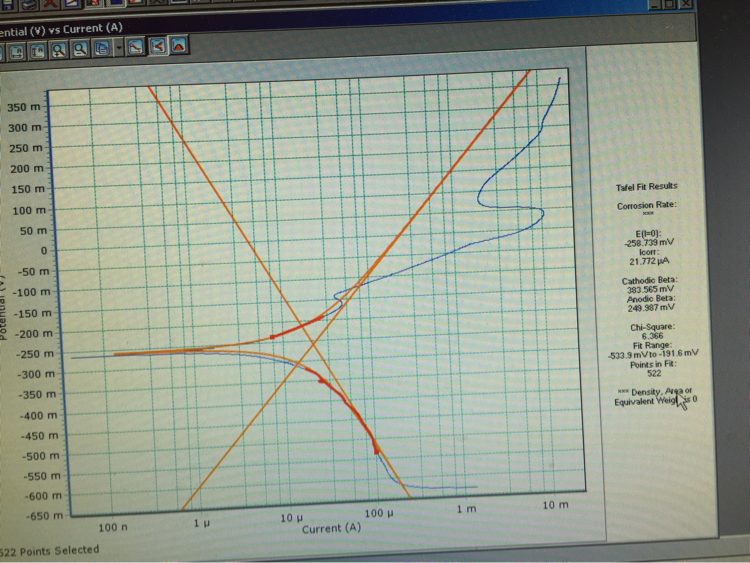Click the 'Potential (V) vs Current (A)' window title
750x563 pixels.
pos(61,30)
